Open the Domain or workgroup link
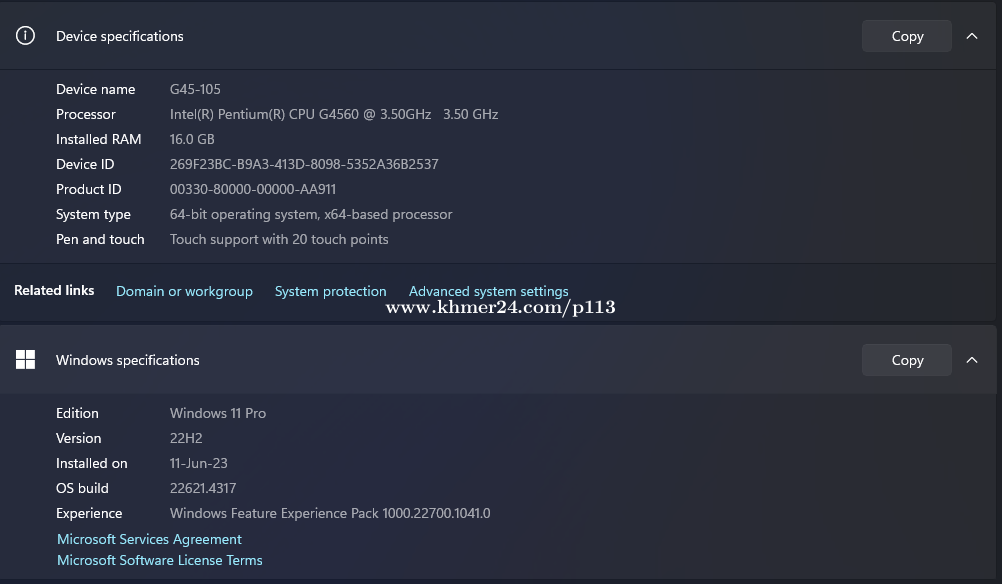This screenshot has height=584, width=1002. coord(184,291)
